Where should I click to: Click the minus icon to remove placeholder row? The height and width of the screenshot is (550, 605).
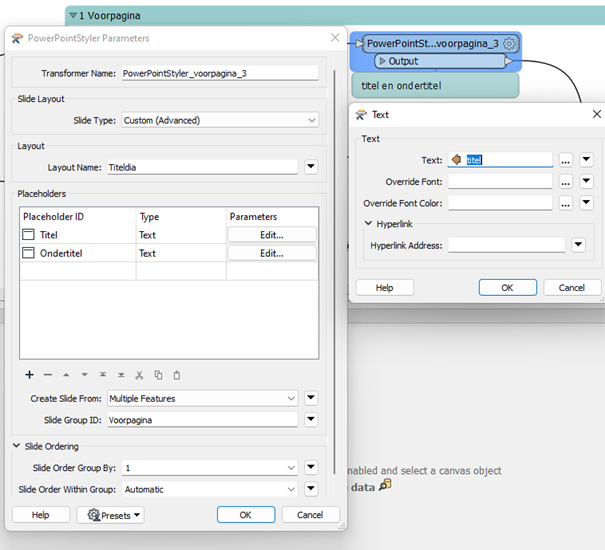(47, 375)
